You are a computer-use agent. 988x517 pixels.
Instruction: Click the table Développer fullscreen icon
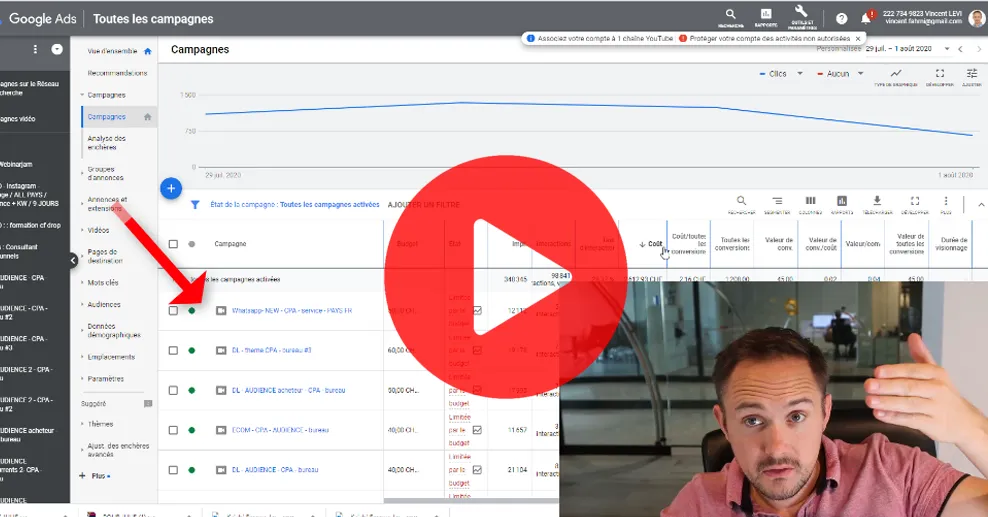(915, 201)
